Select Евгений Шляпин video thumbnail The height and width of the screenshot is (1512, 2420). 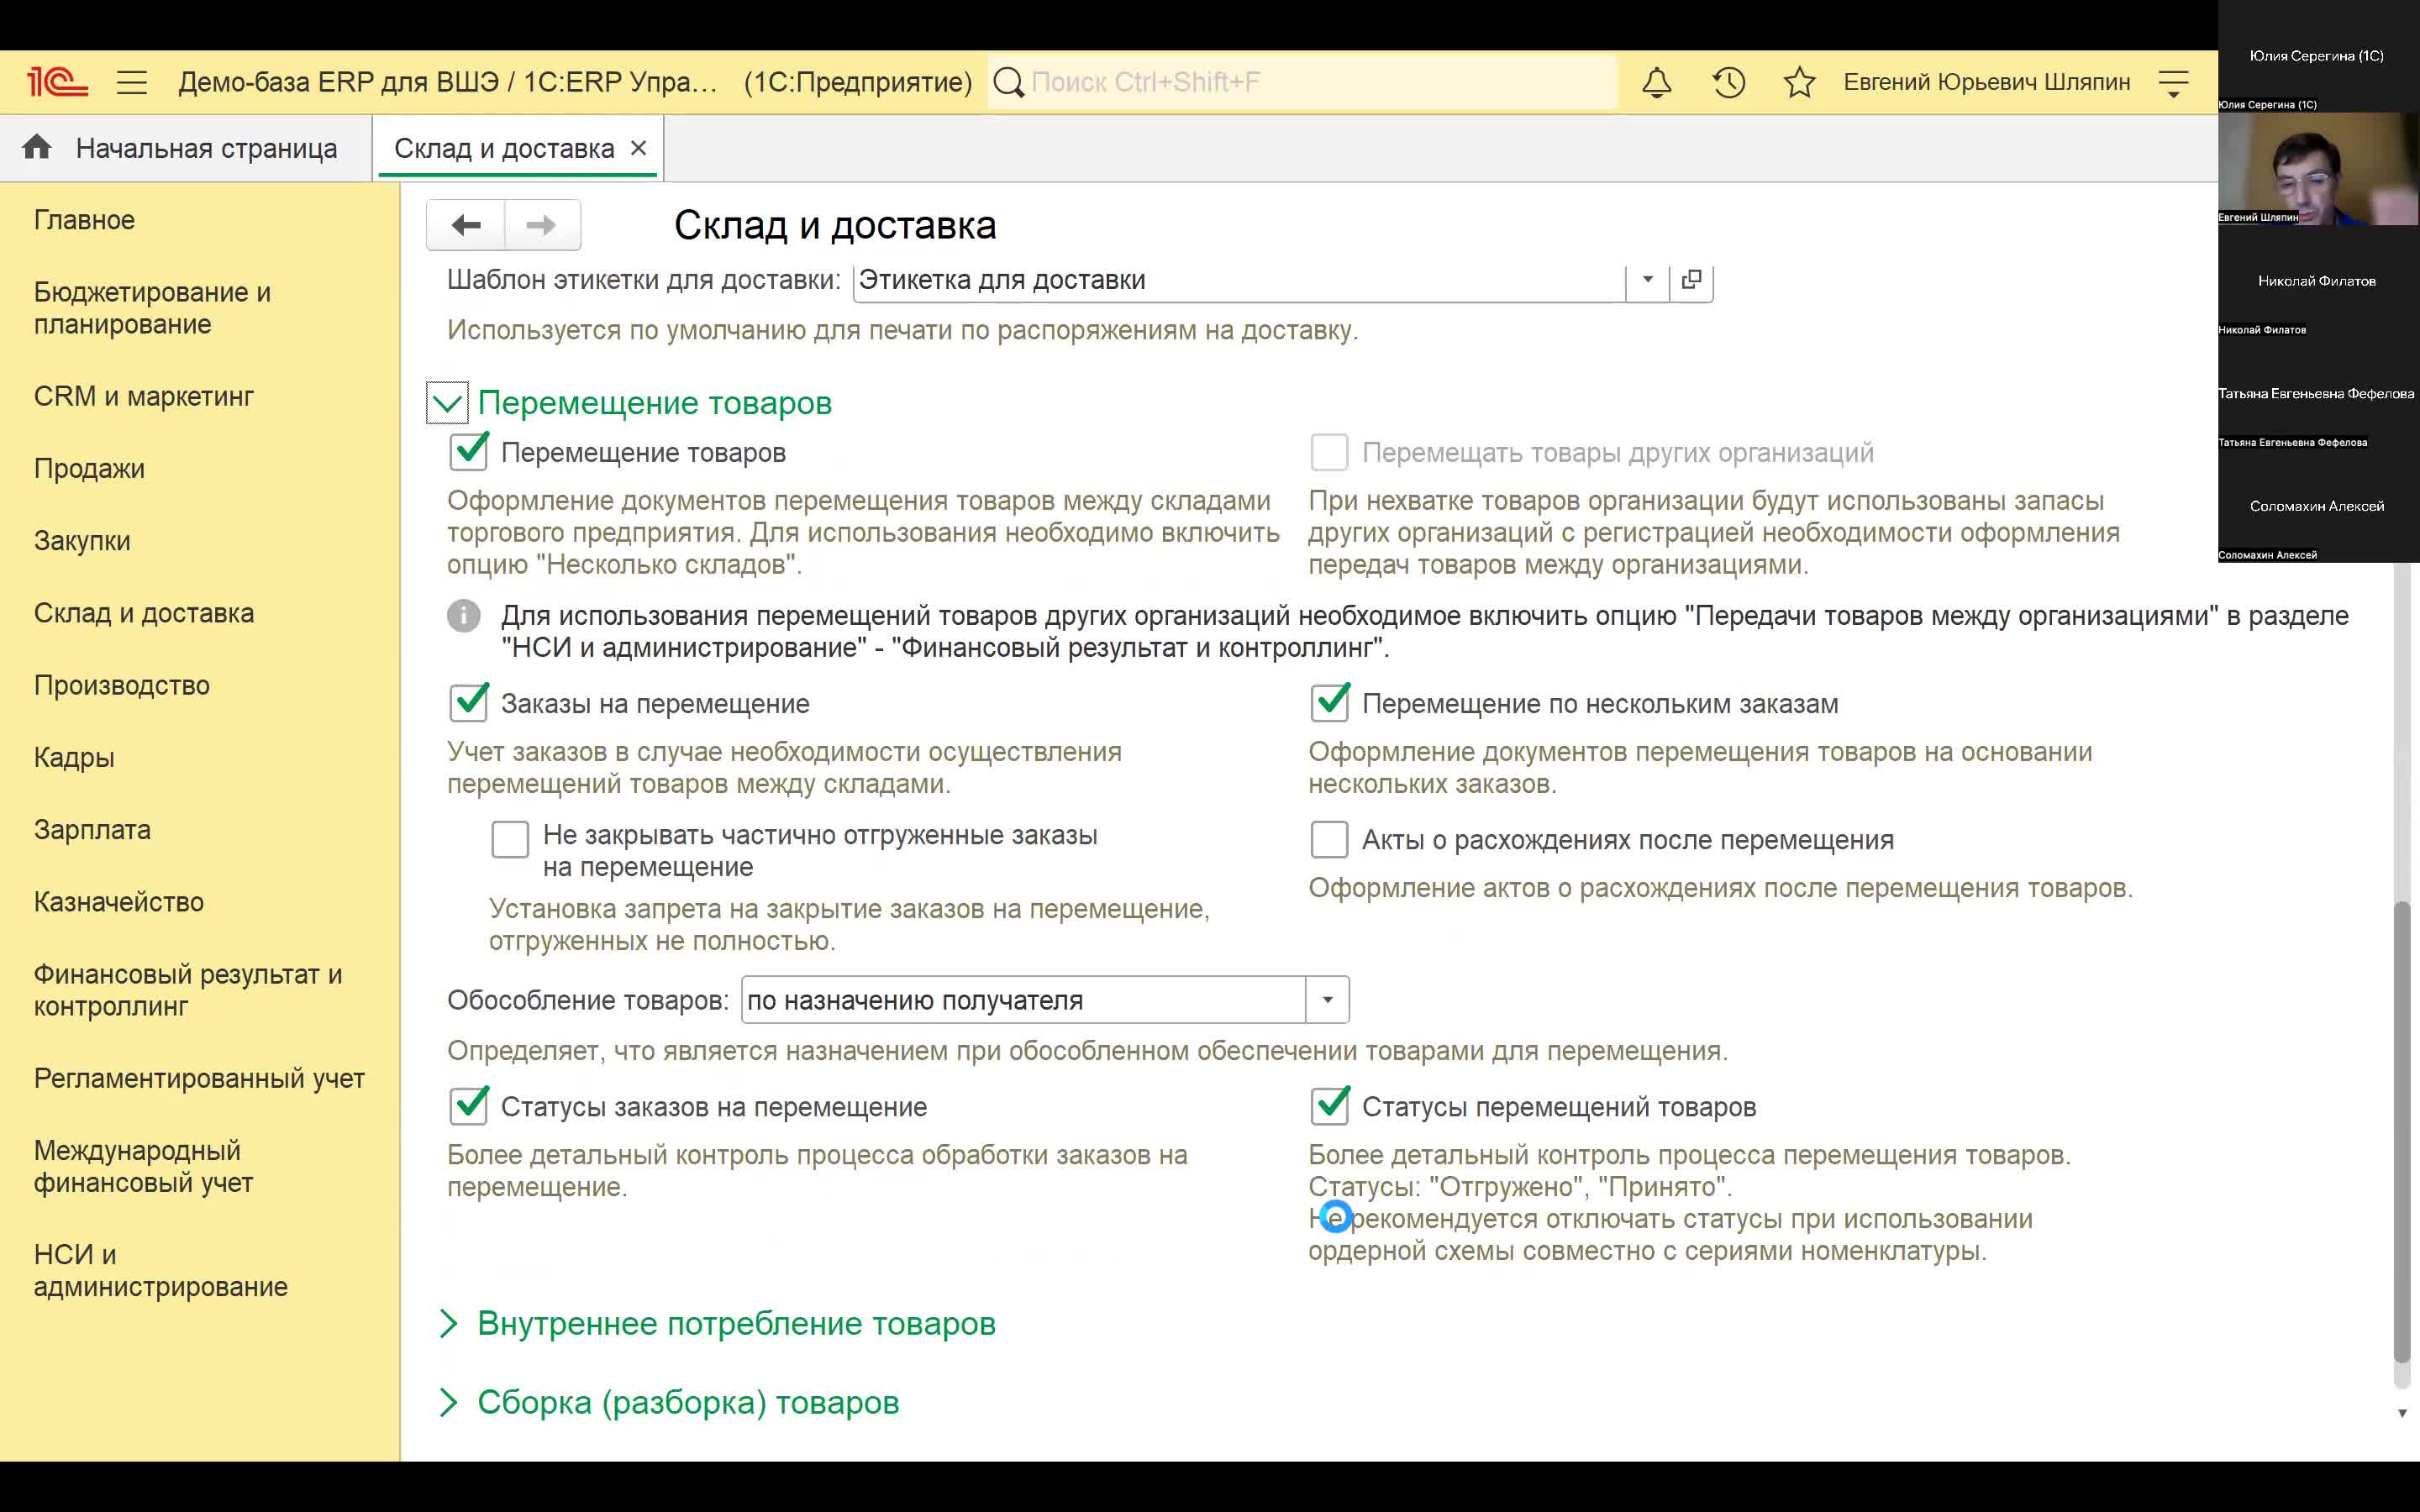tap(2318, 169)
